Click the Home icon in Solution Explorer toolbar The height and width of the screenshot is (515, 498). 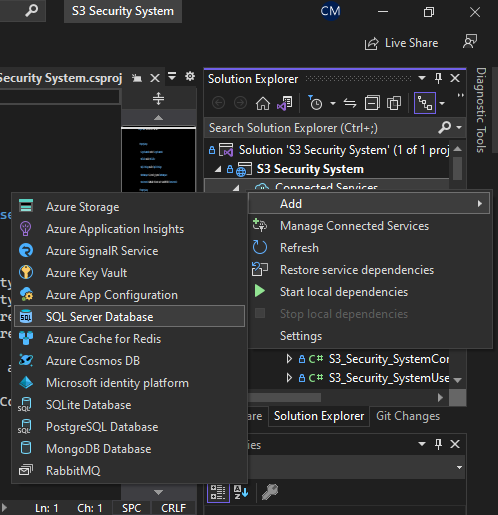263,103
